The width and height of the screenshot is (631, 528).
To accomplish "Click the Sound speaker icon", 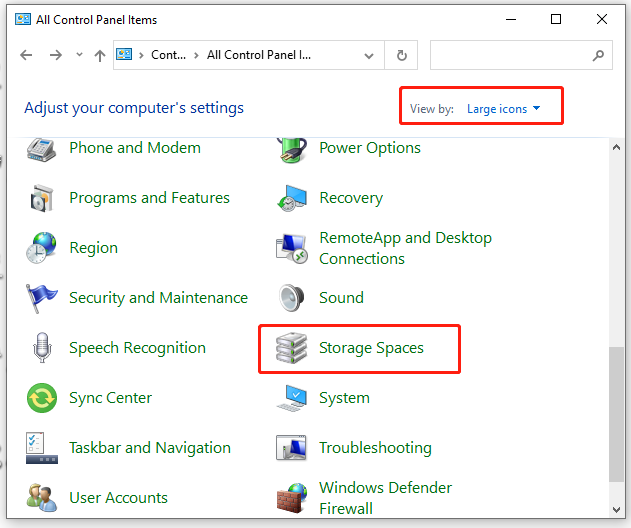I will point(292,298).
